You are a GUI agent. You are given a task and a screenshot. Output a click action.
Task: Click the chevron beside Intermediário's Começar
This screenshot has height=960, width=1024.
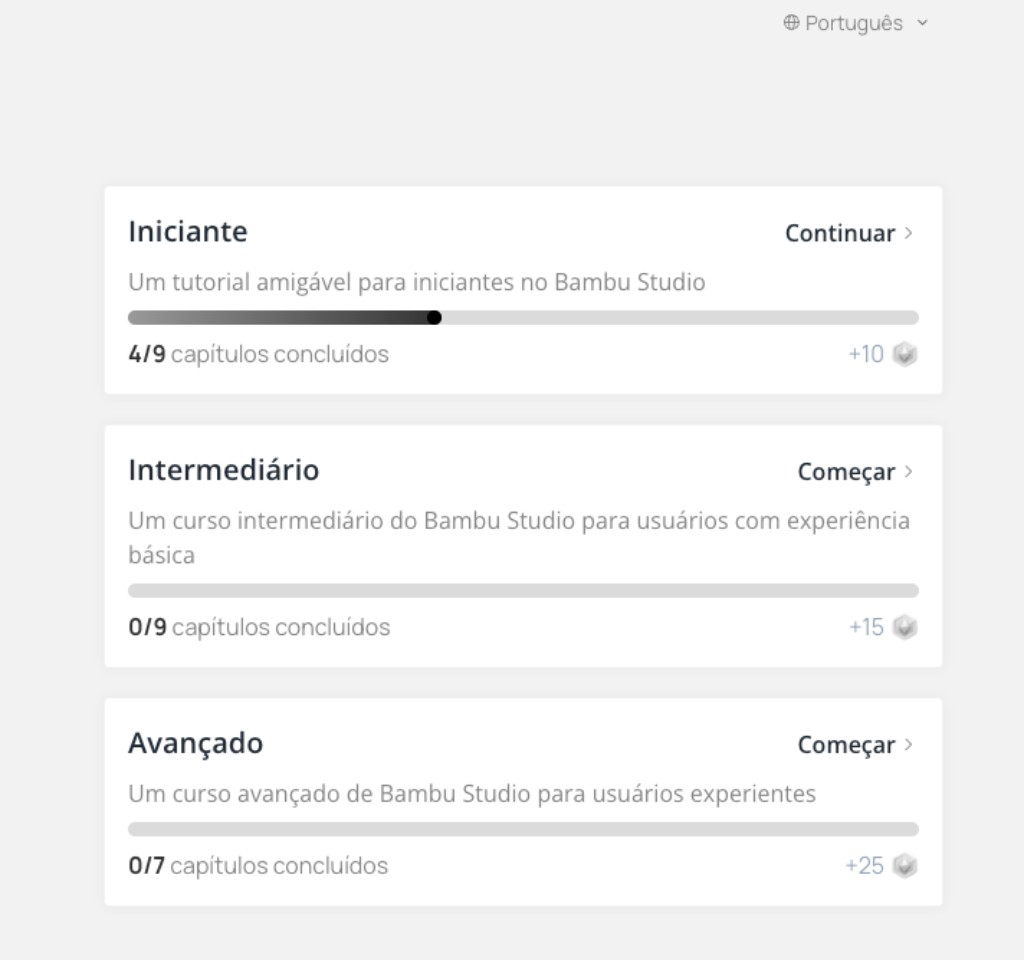(908, 472)
